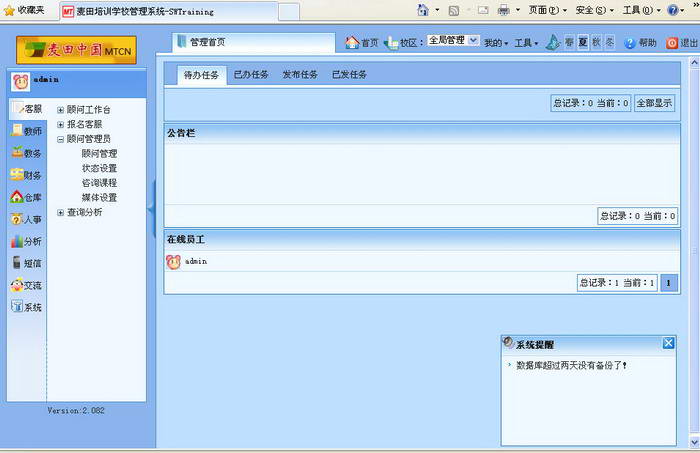The width and height of the screenshot is (700, 453).
Task: Open 状态设置 in the tree
Action: click(x=99, y=169)
